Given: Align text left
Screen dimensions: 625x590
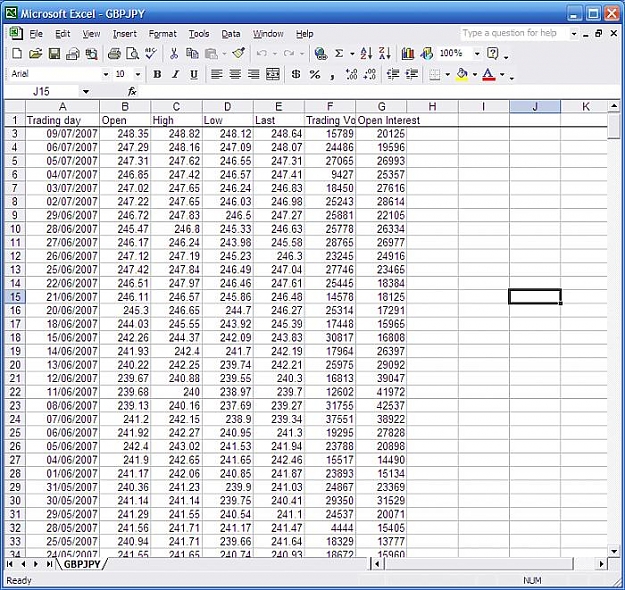Looking at the screenshot, I should 216,75.
